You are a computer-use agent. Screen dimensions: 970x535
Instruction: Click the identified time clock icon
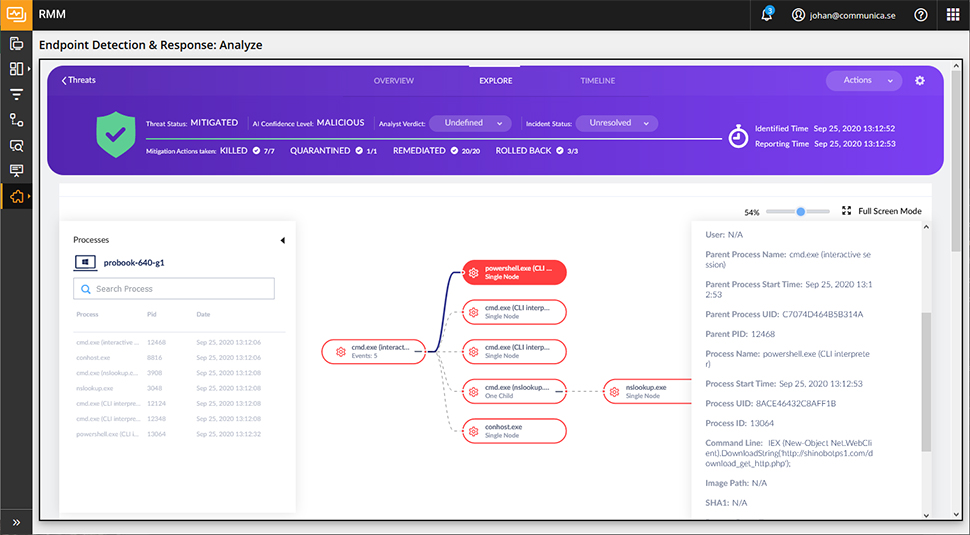click(x=738, y=137)
